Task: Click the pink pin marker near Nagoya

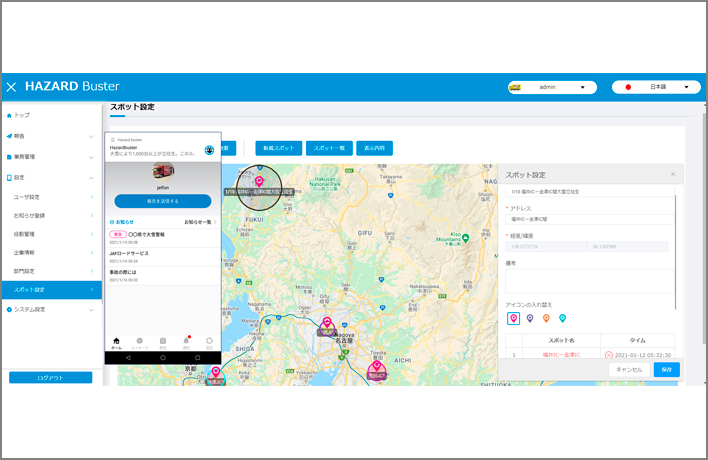Action: pyautogui.click(x=327, y=323)
